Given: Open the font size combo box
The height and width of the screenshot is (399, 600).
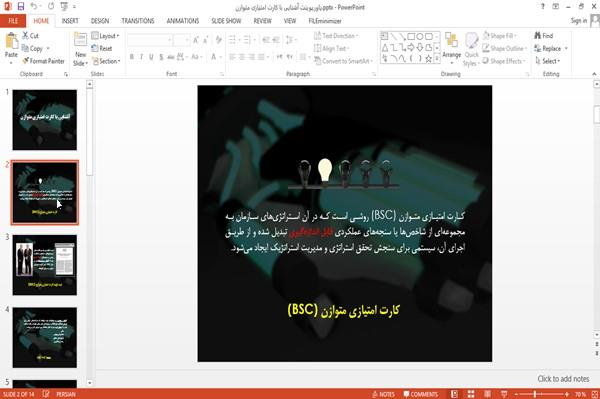Looking at the screenshot, I should [x=181, y=39].
